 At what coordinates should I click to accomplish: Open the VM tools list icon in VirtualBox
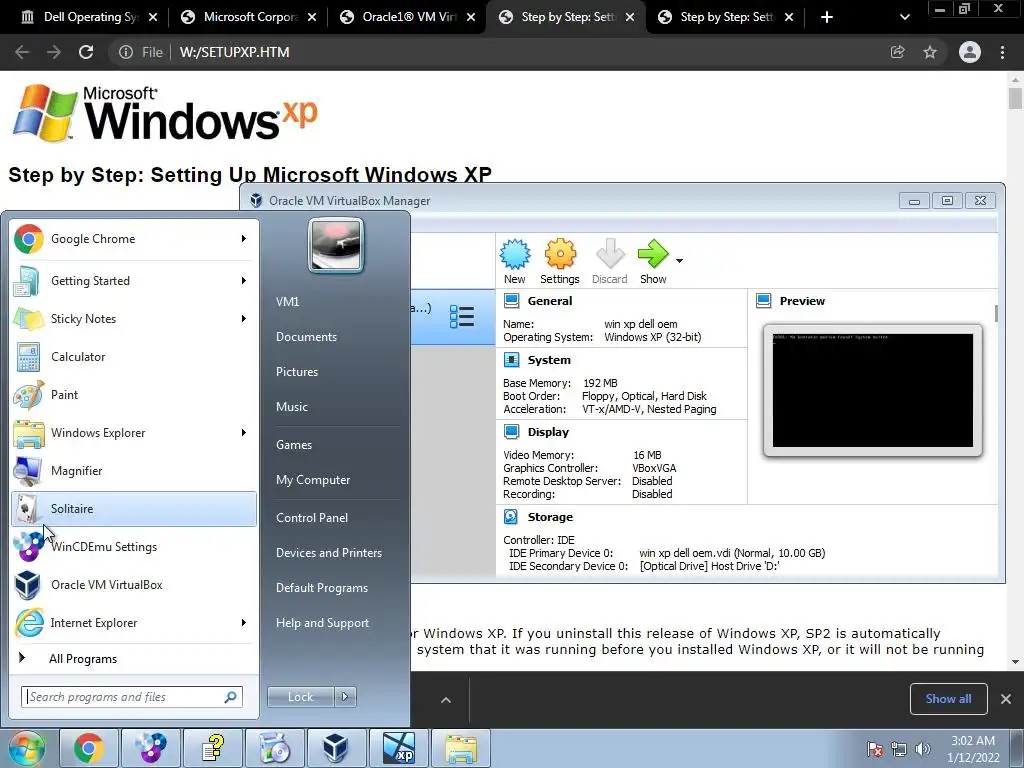pyautogui.click(x=462, y=317)
